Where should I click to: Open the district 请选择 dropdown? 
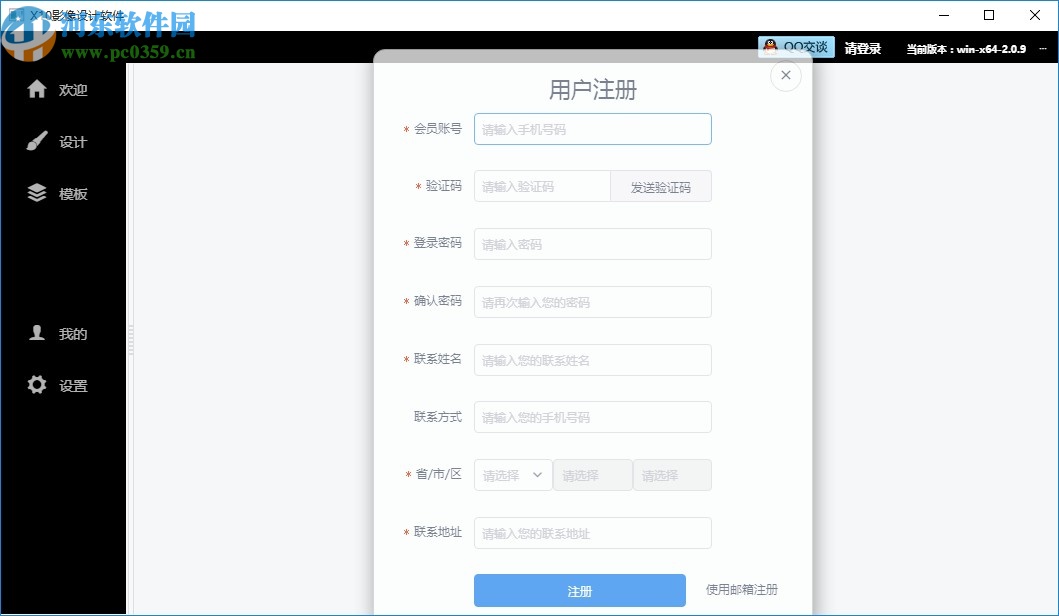point(671,475)
